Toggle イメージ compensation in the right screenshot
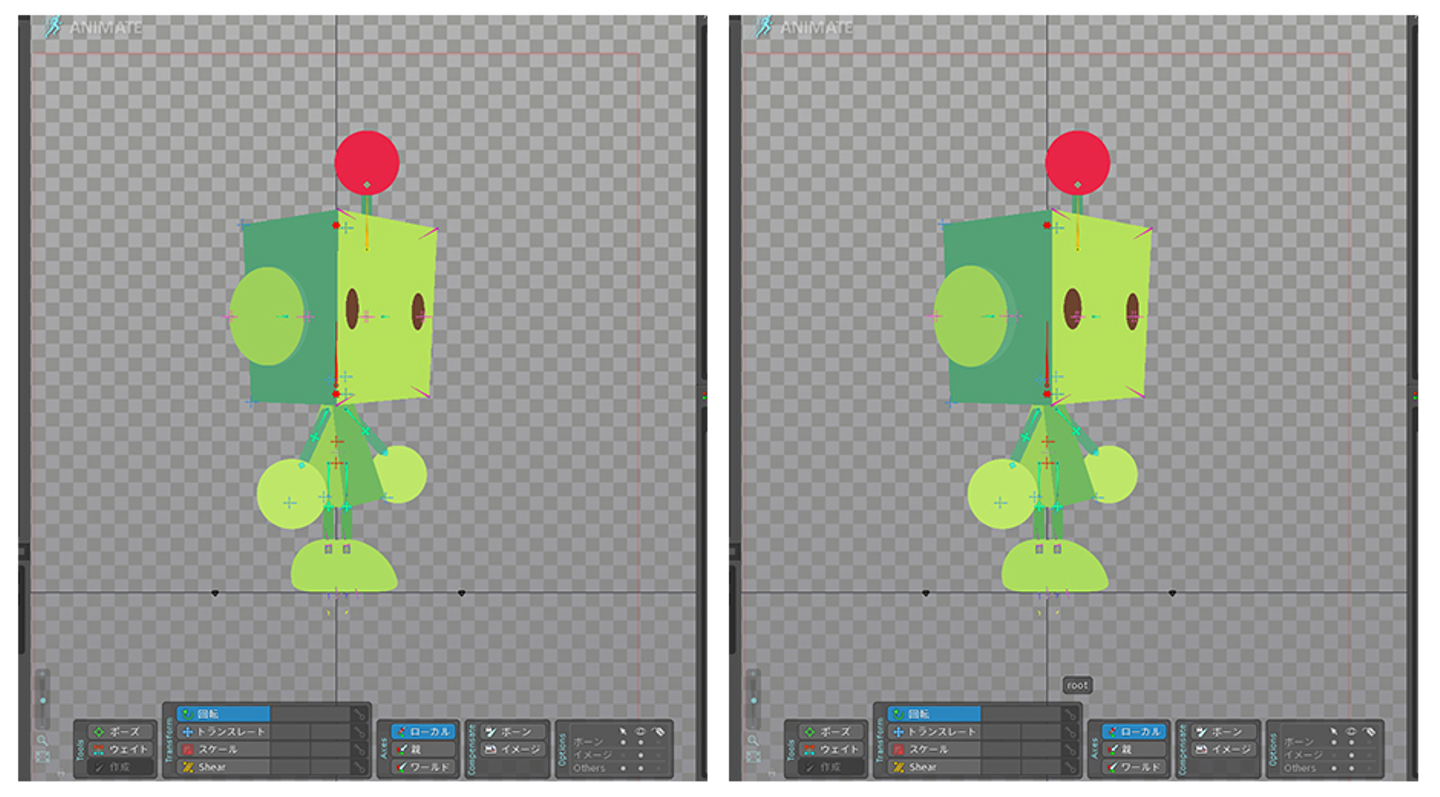 pyautogui.click(x=1223, y=749)
